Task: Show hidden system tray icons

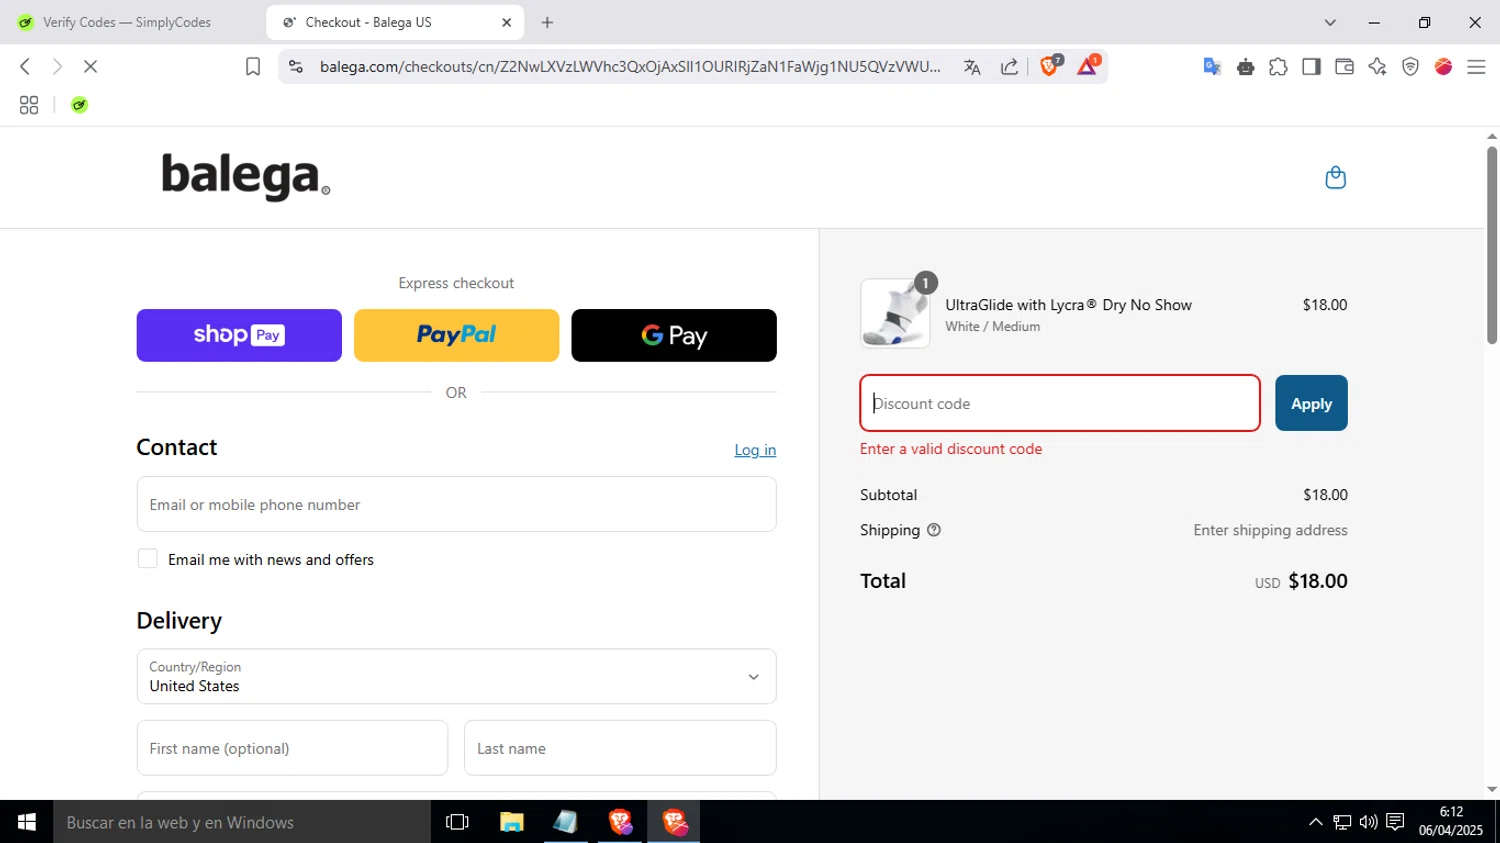Action: [x=1316, y=822]
